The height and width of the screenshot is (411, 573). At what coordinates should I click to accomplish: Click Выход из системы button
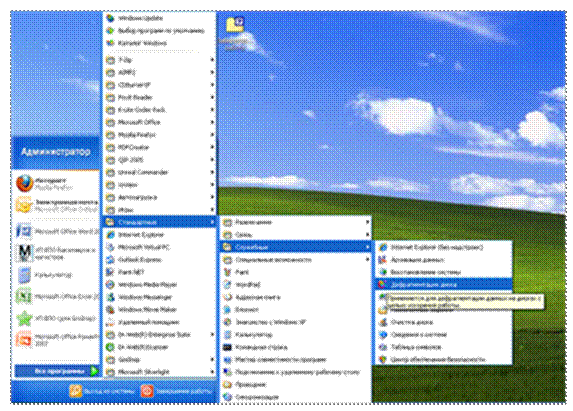tap(102, 391)
